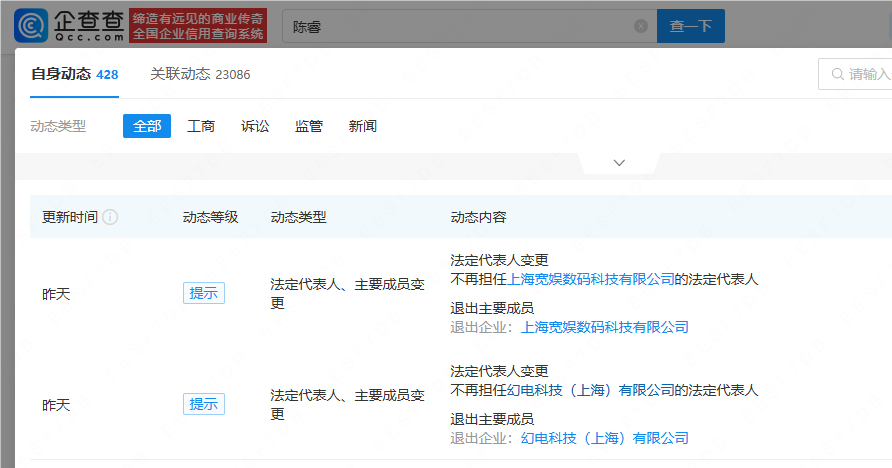Click the search field containing 陈睿

469,26
